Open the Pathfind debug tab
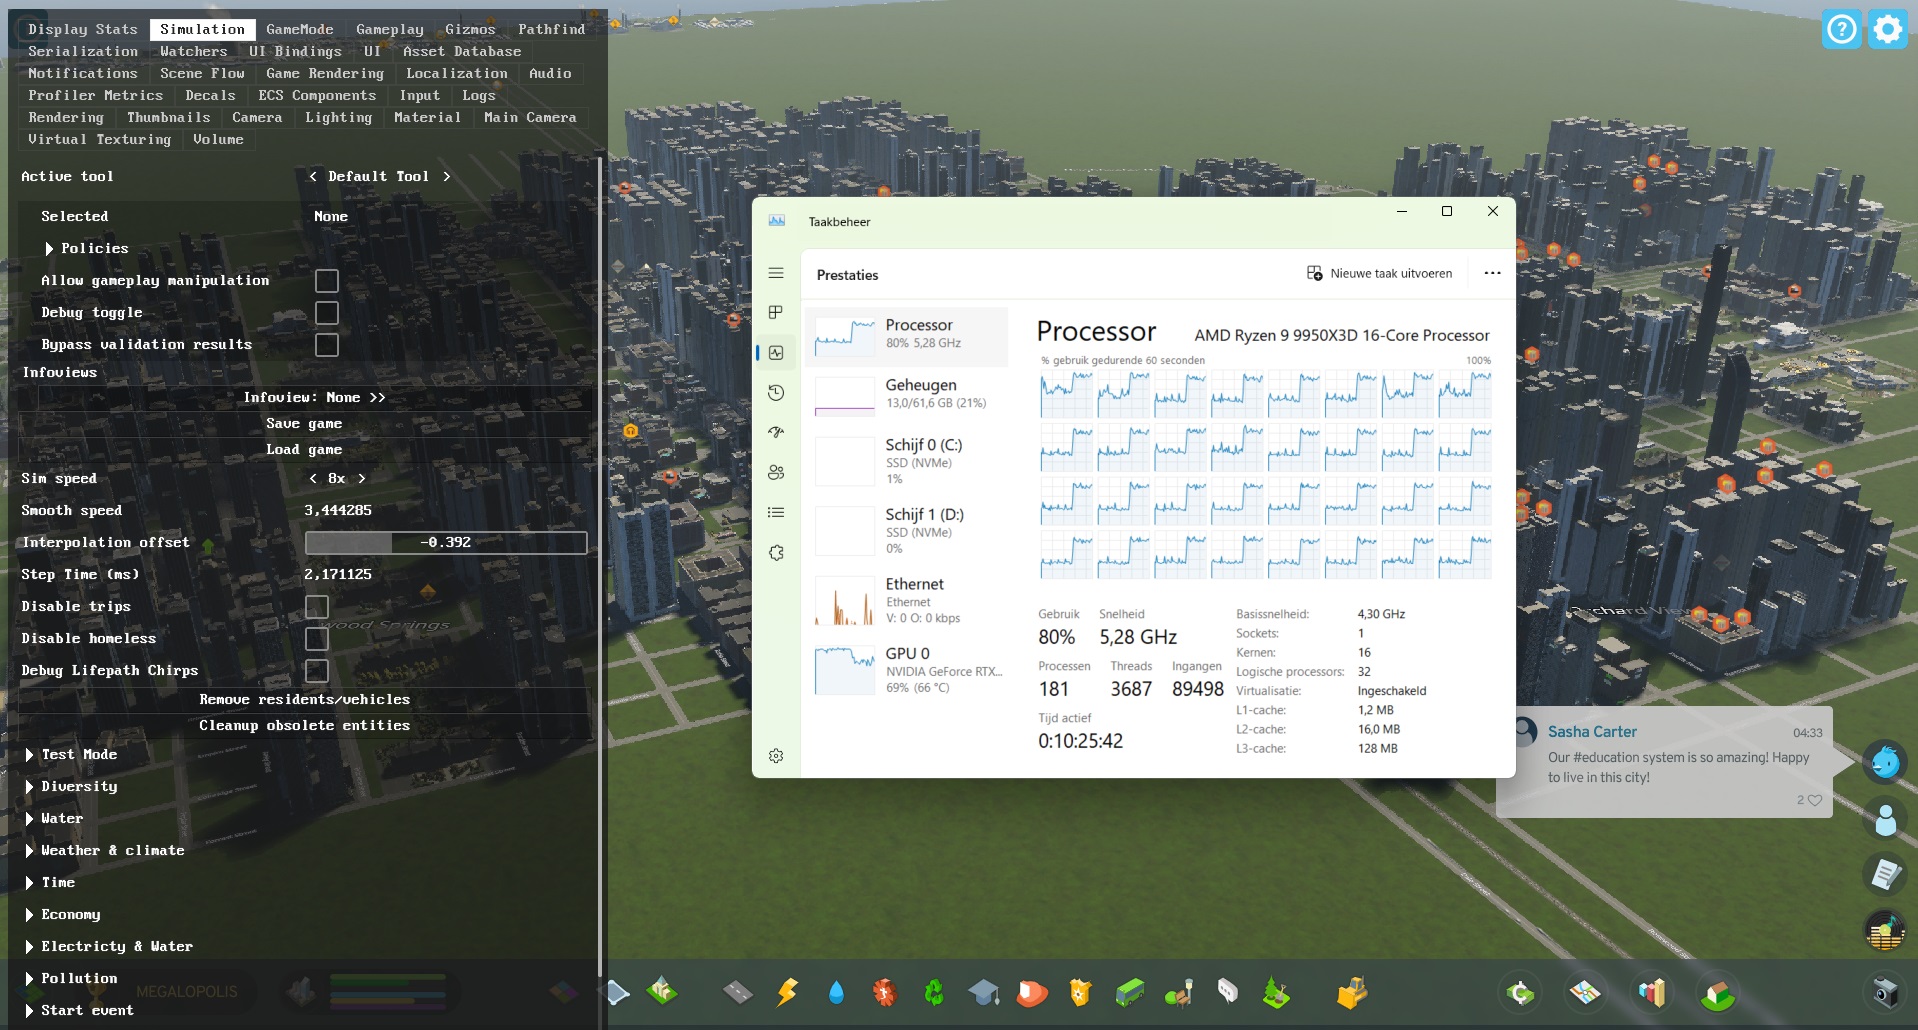The height and width of the screenshot is (1030, 1918). click(551, 30)
